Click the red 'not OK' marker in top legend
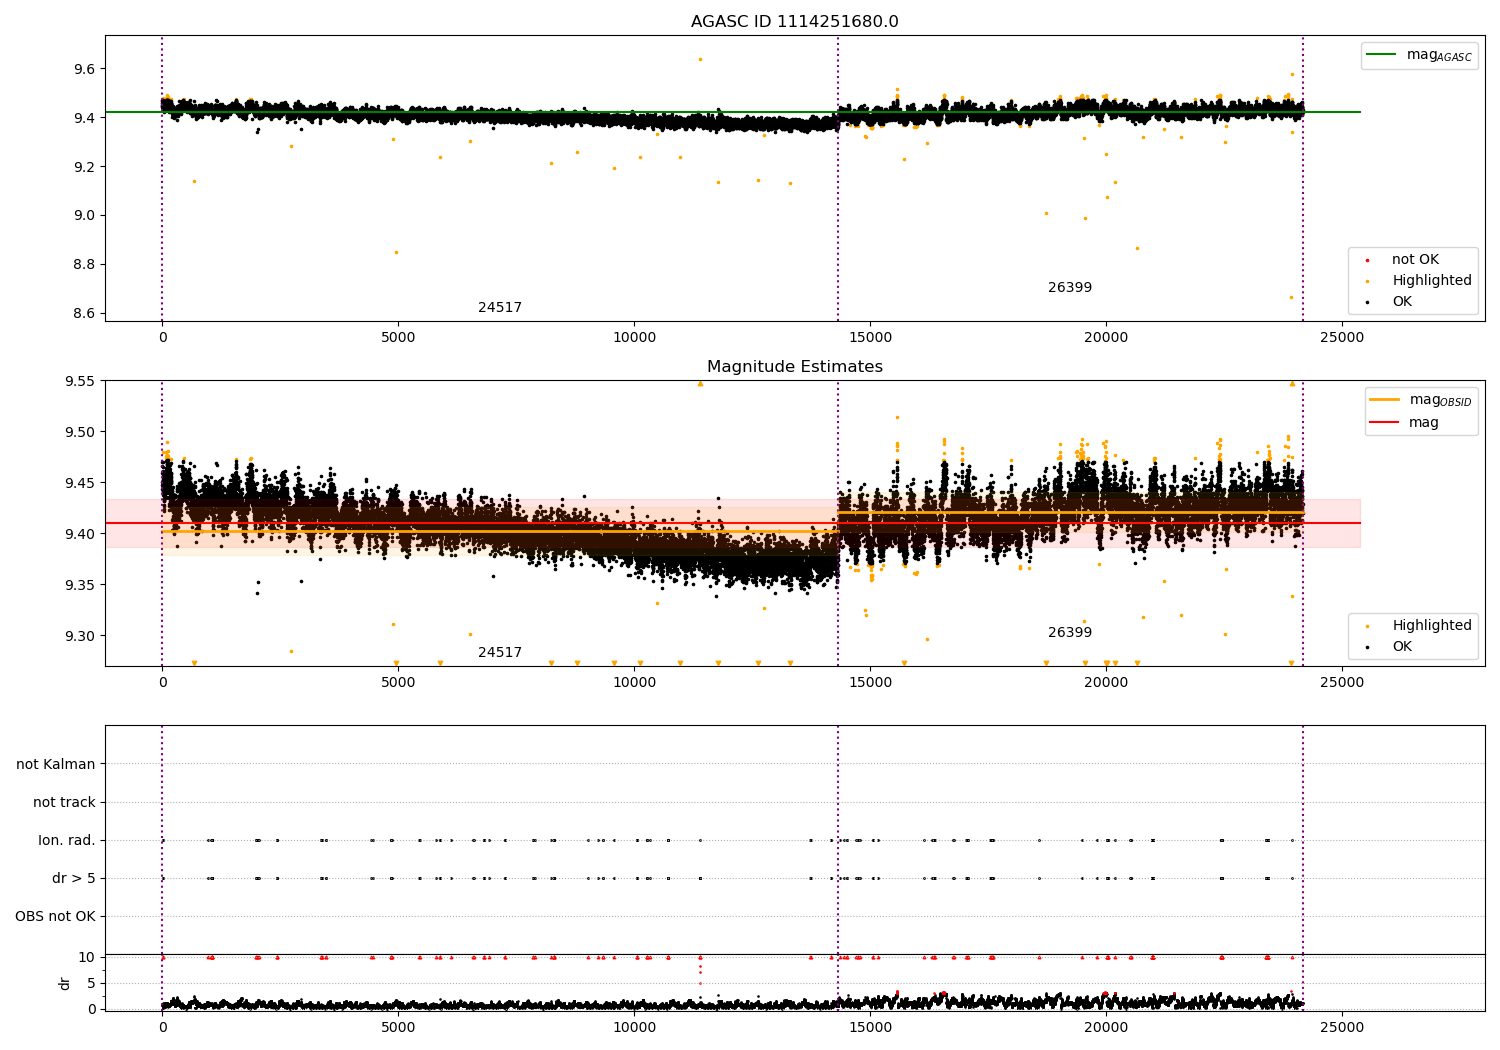The width and height of the screenshot is (1500, 1050). (x=1367, y=261)
